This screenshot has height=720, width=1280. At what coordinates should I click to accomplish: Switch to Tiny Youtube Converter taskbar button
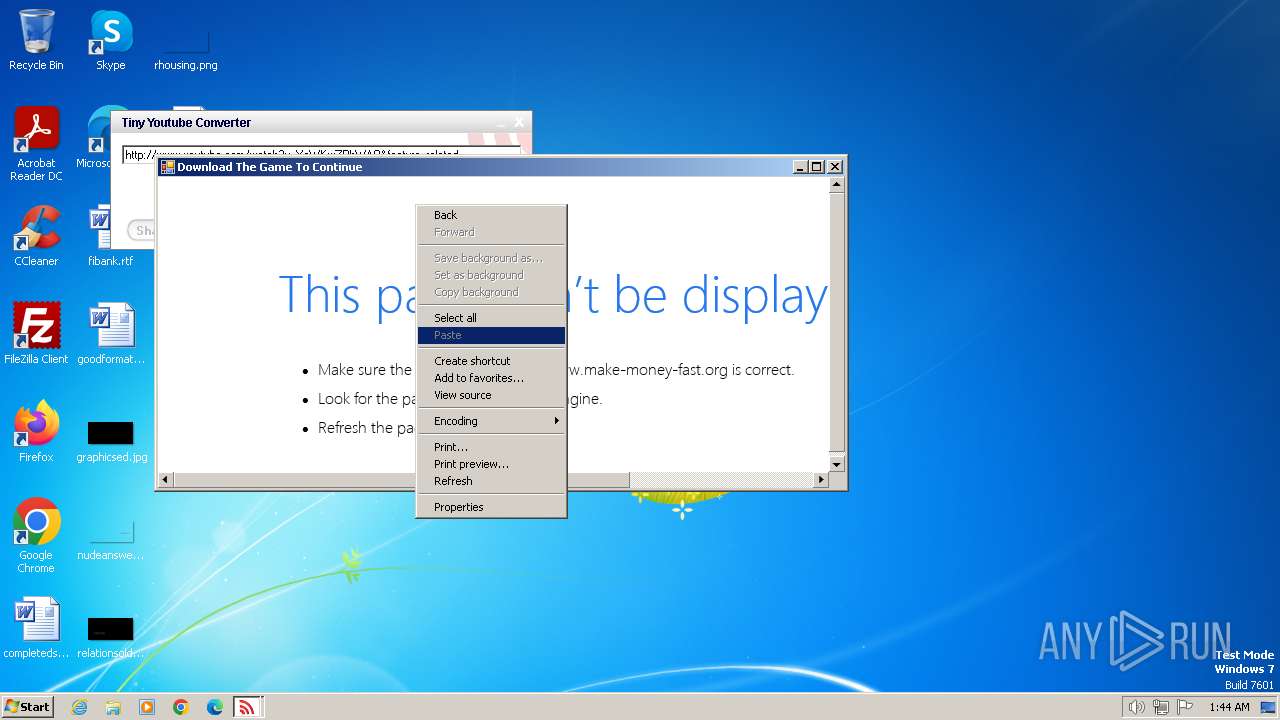pyautogui.click(x=247, y=707)
